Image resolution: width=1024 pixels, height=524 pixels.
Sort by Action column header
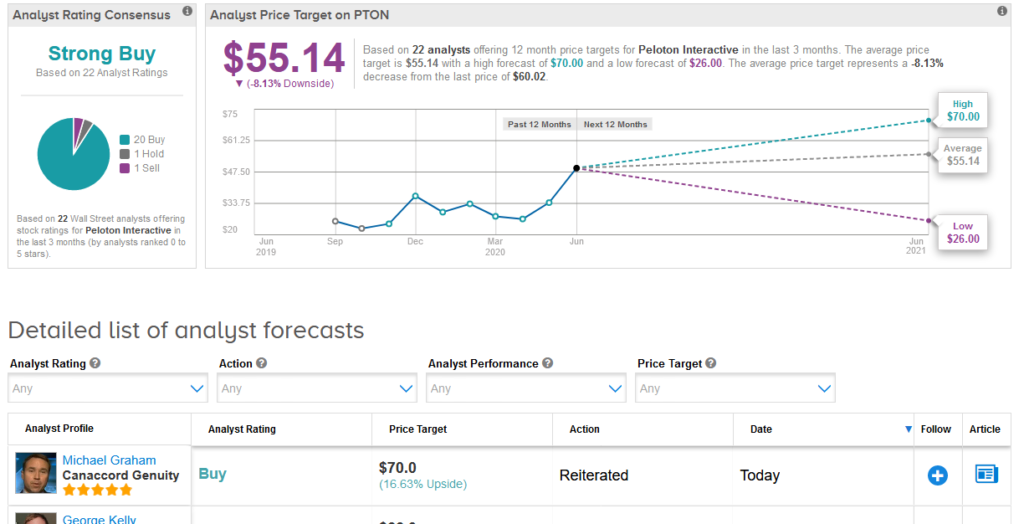pyautogui.click(x=584, y=429)
